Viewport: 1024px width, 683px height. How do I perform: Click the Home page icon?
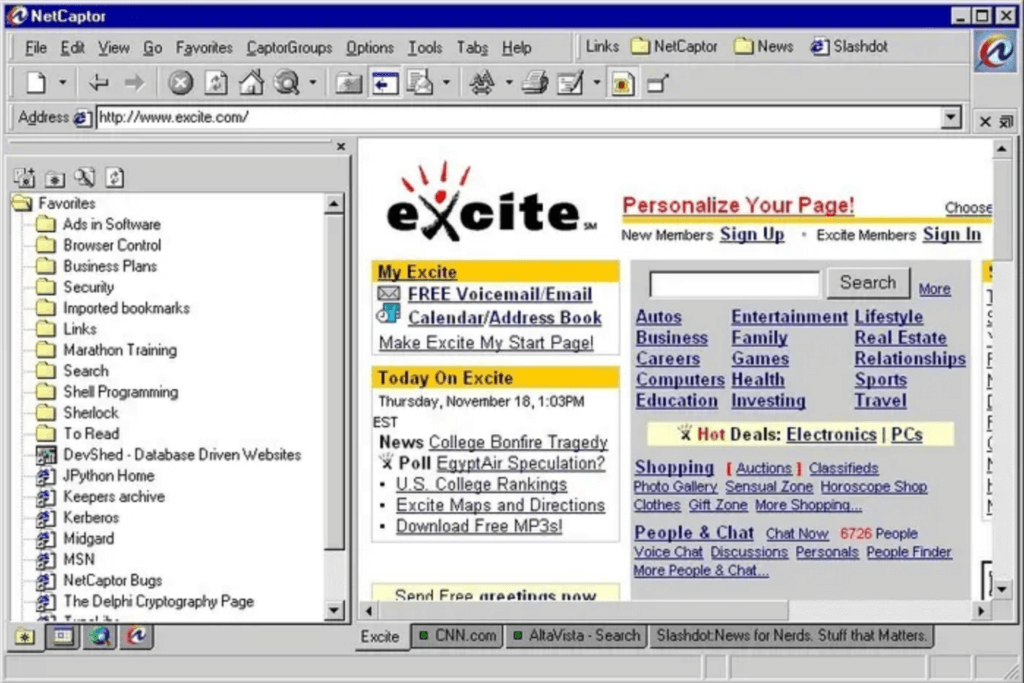click(251, 83)
